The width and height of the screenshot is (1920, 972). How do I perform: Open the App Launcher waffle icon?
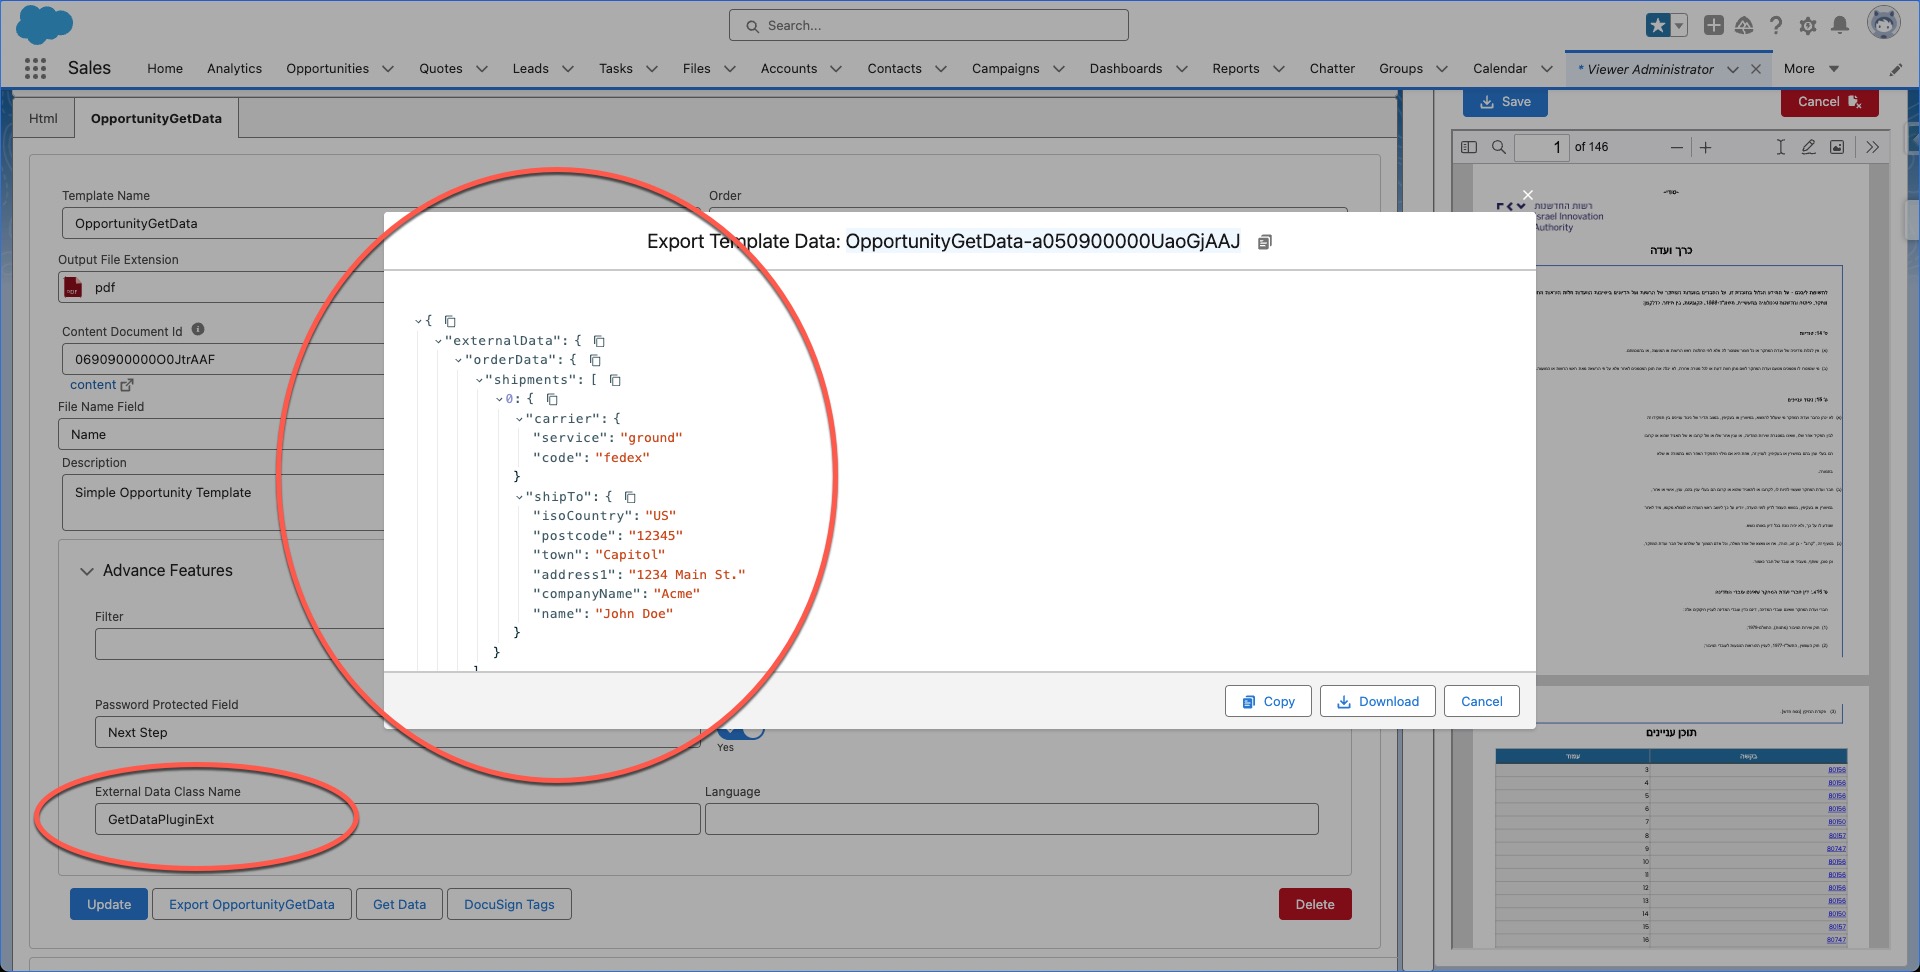coord(36,68)
